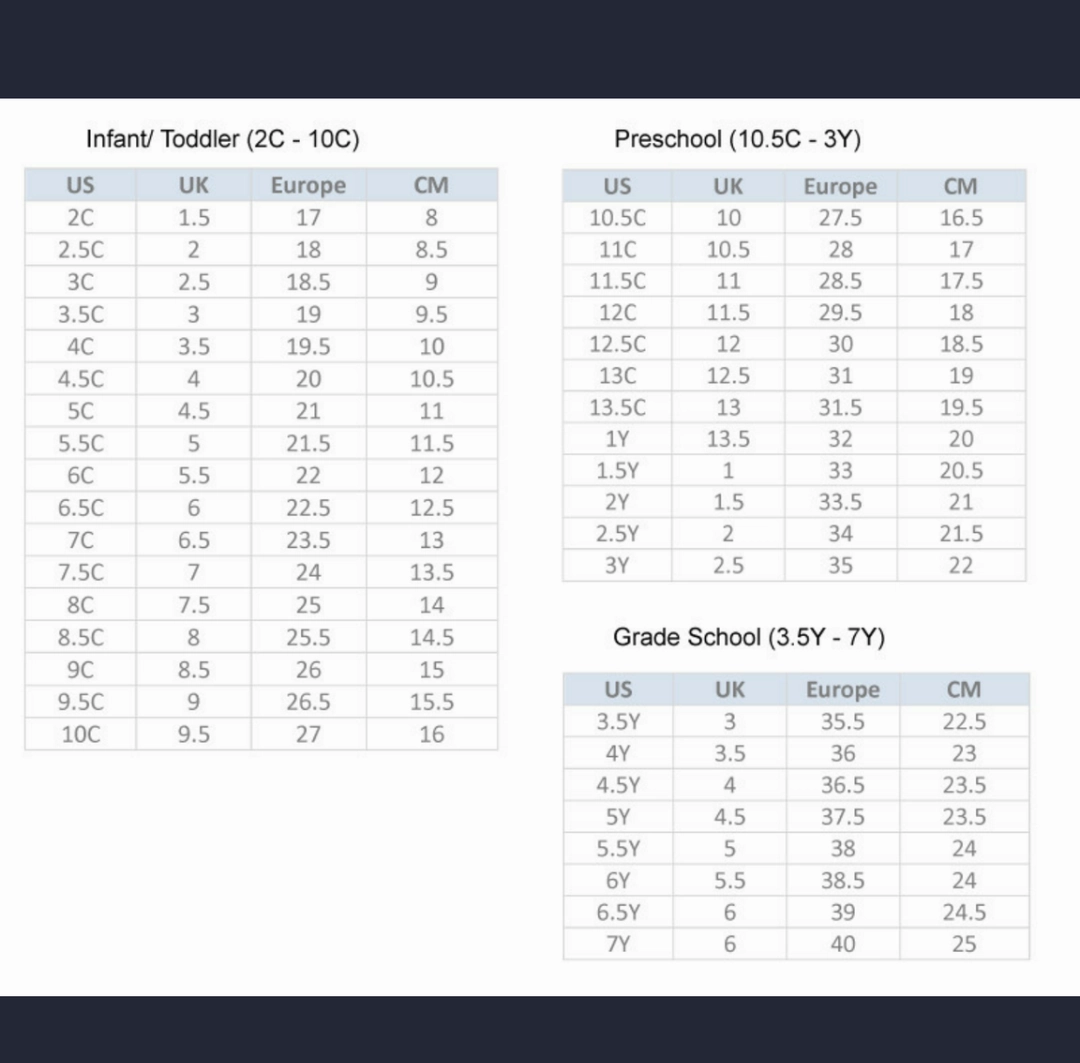
Task: Choose the 3.5Y US size cell
Action: 618,722
